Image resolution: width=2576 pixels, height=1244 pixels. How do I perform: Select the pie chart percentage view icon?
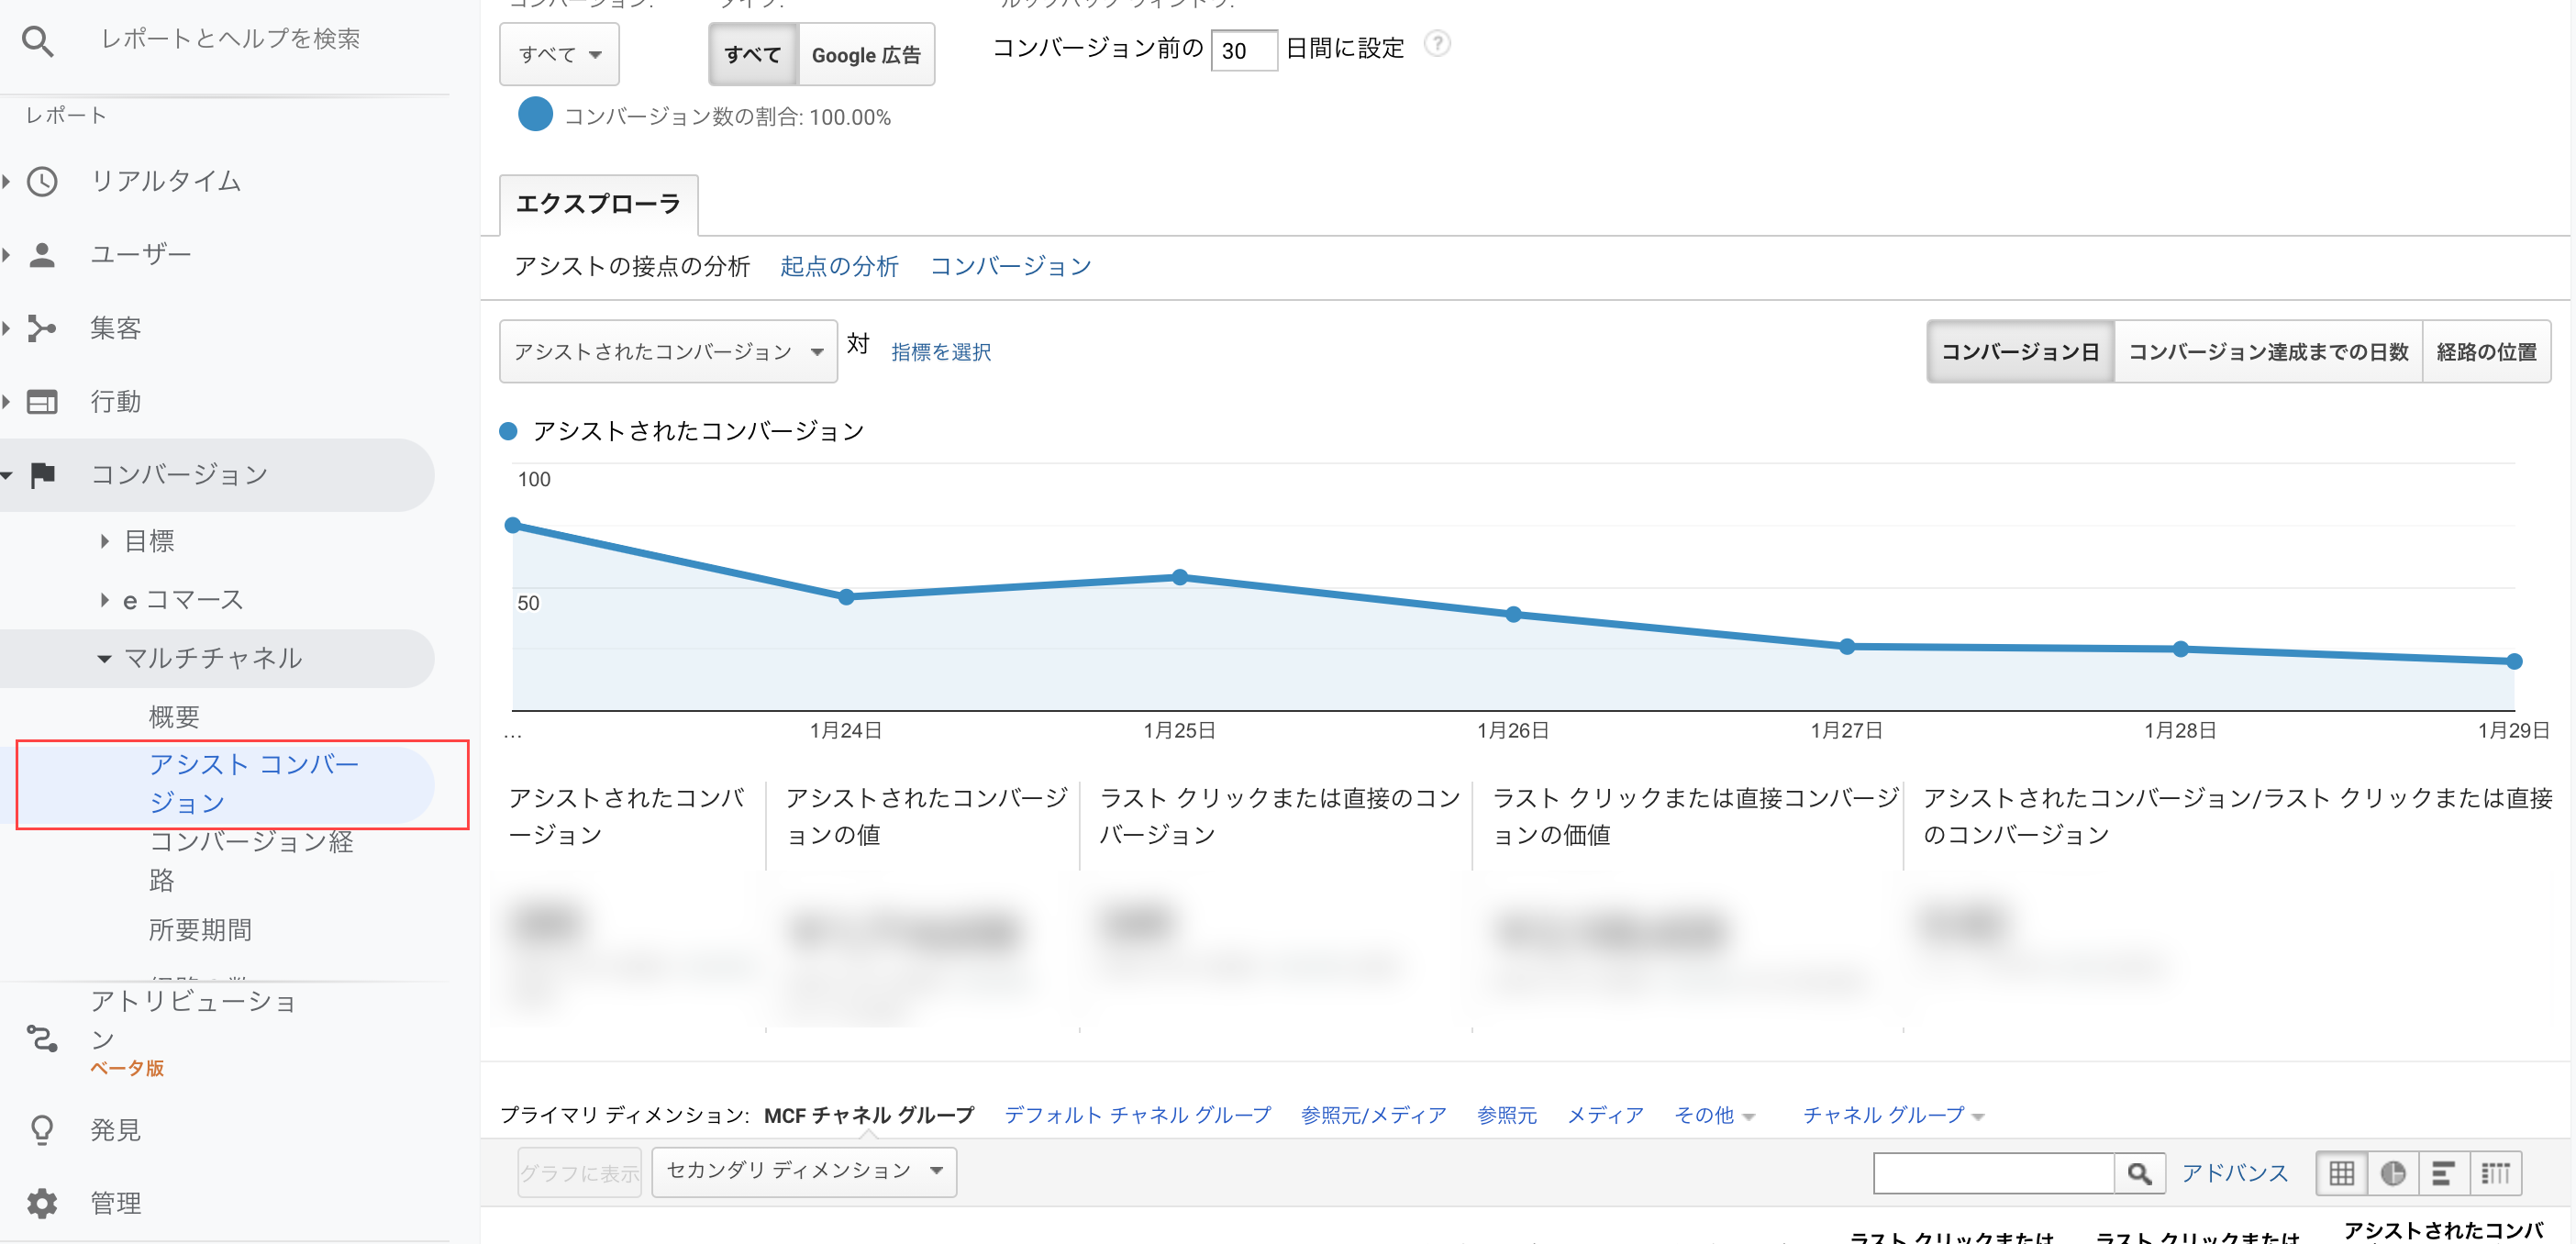pos(2393,1172)
